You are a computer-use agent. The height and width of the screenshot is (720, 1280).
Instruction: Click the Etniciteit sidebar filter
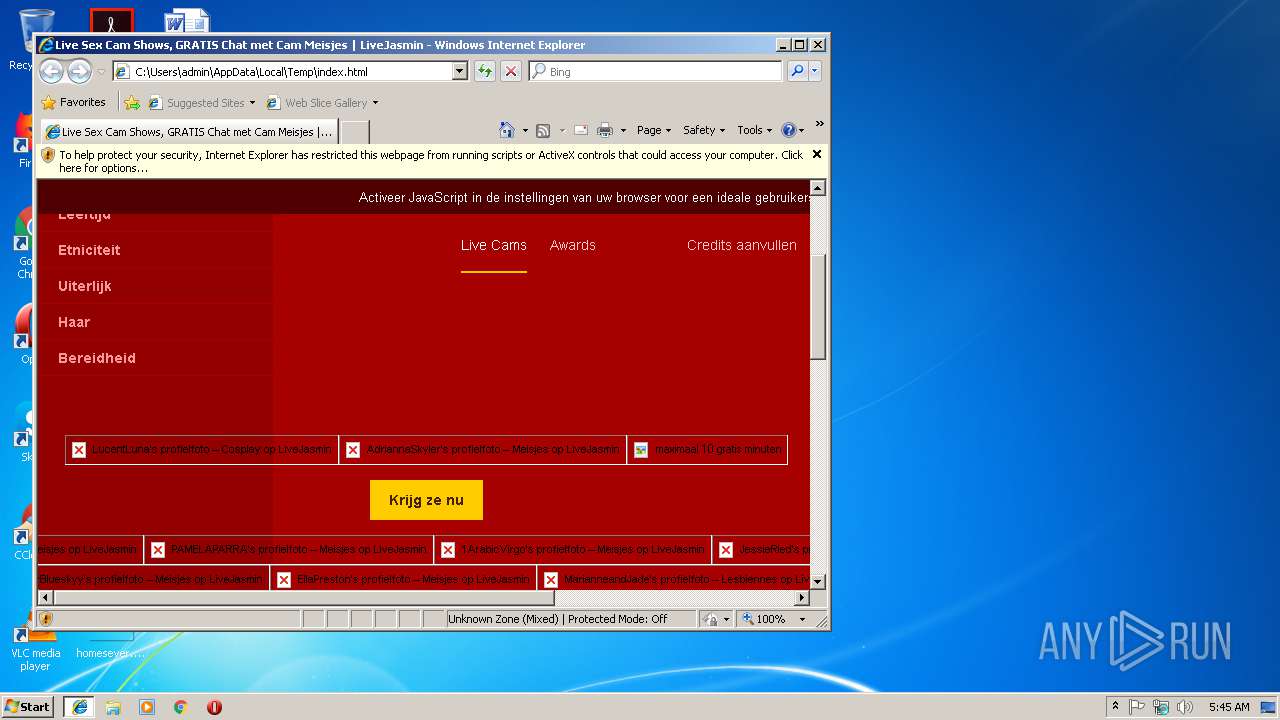(x=89, y=250)
